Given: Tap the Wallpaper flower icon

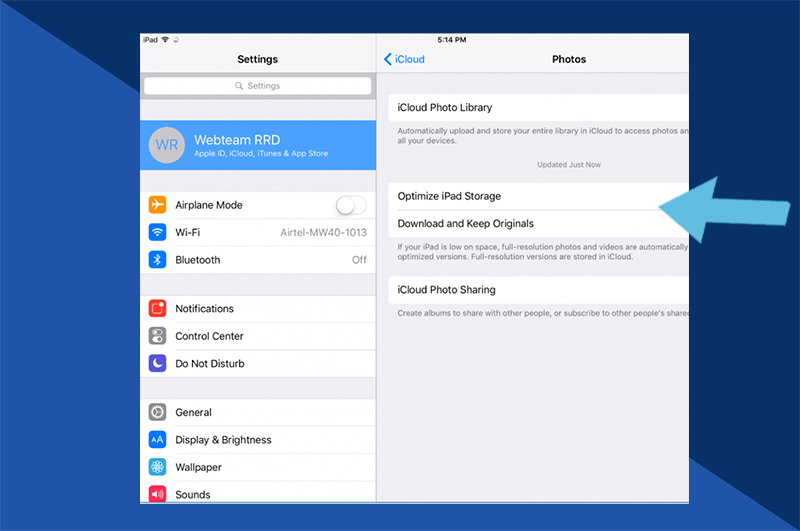Looking at the screenshot, I should tap(157, 467).
